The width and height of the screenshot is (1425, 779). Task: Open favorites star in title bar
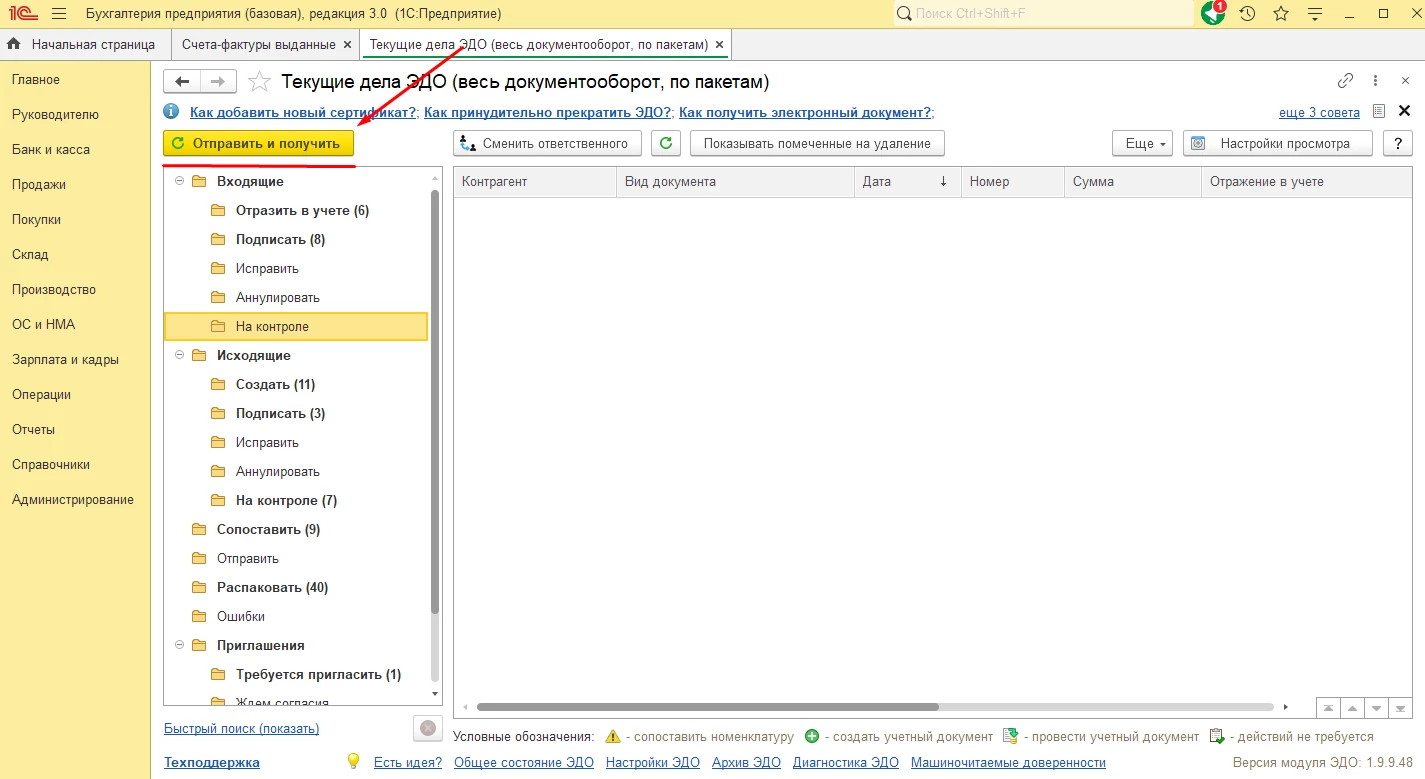(1281, 14)
